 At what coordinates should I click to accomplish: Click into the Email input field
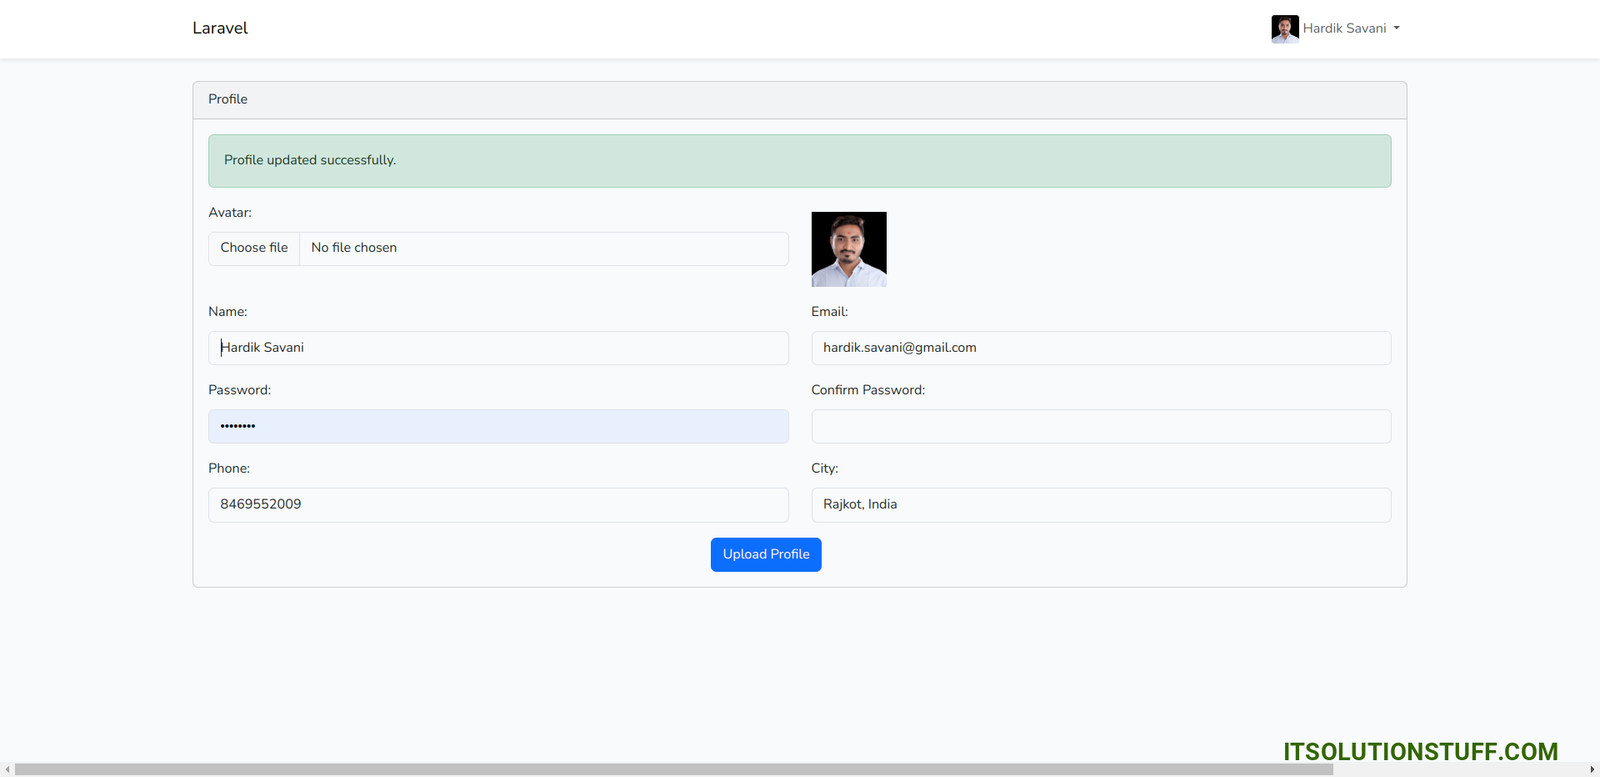[1100, 348]
